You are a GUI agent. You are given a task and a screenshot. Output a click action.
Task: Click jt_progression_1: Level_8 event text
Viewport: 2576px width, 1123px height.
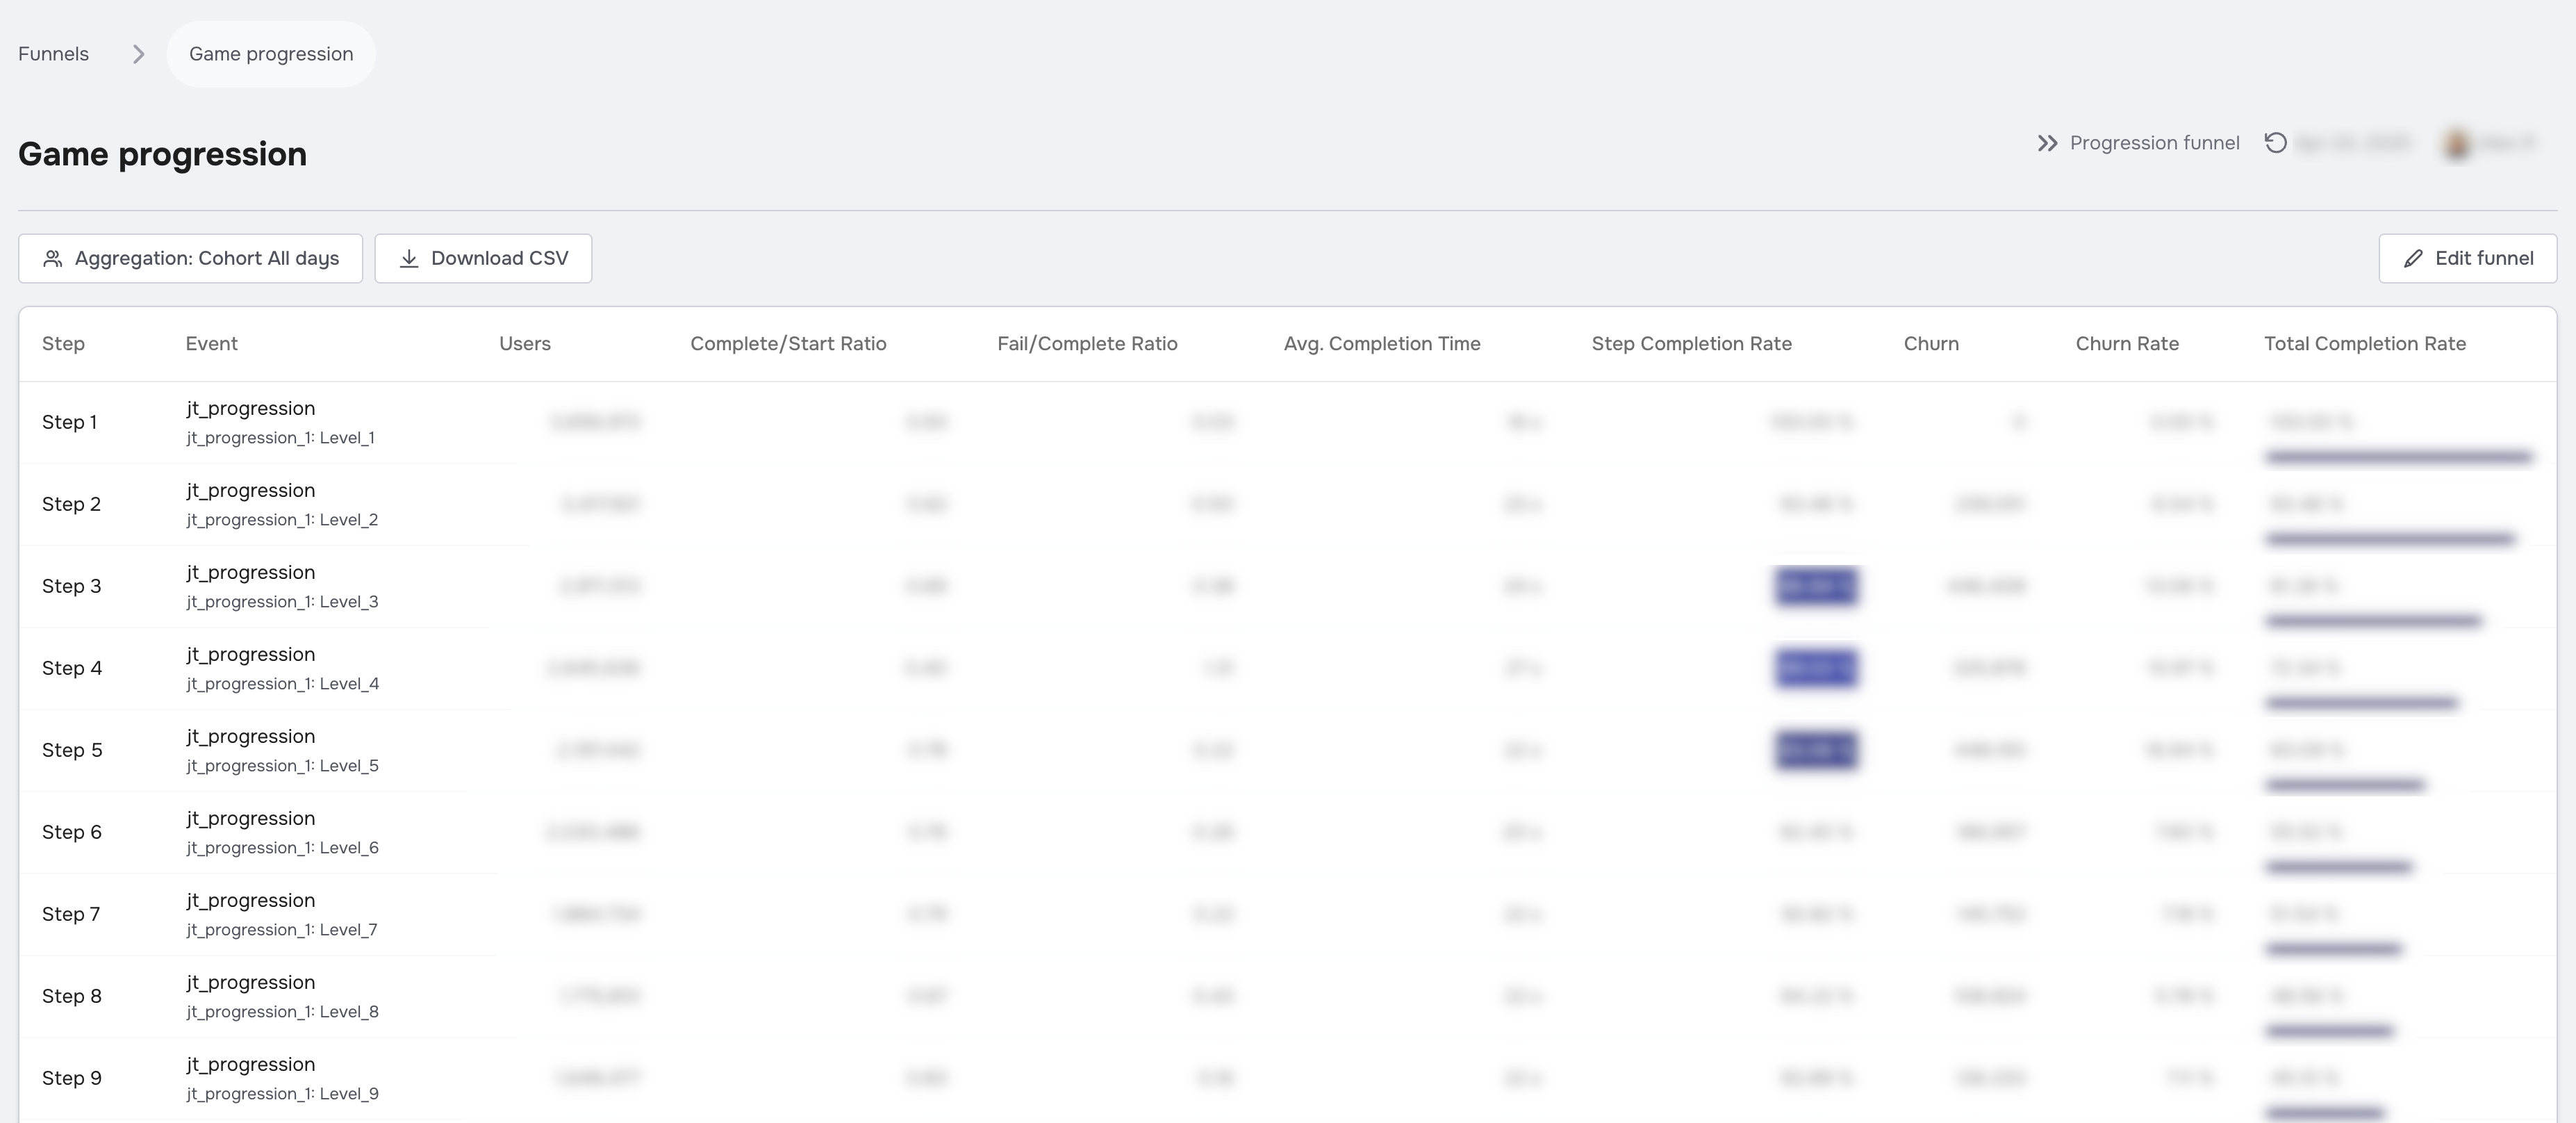pyautogui.click(x=282, y=1012)
